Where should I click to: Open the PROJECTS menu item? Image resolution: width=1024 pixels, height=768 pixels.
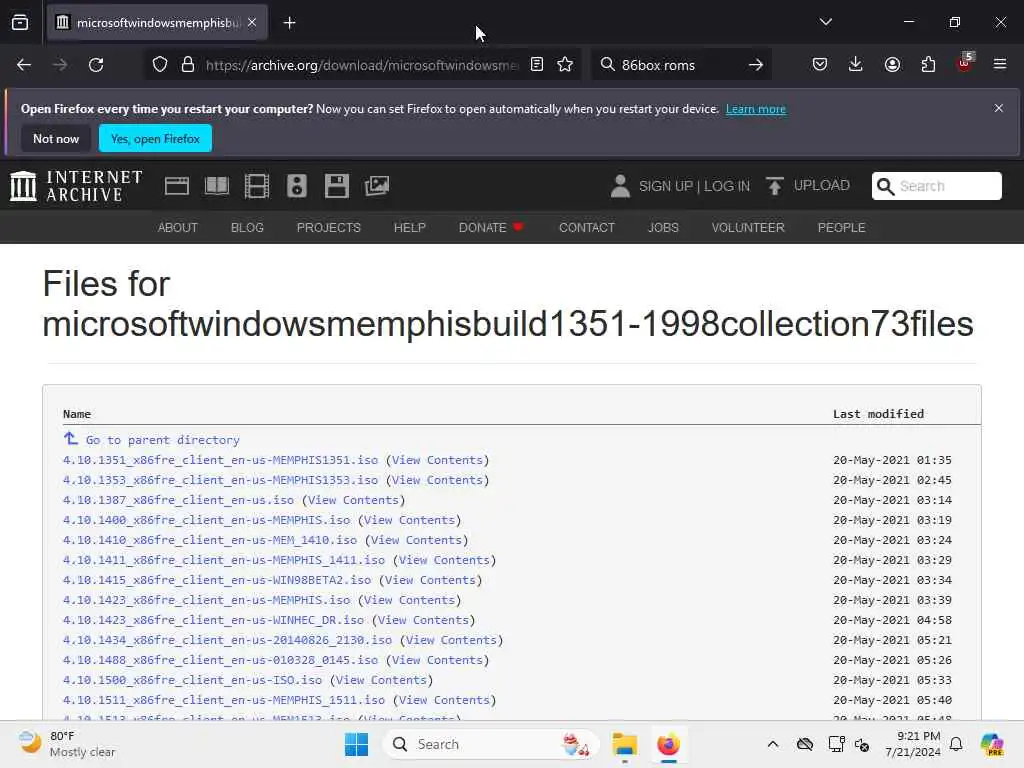pos(328,227)
